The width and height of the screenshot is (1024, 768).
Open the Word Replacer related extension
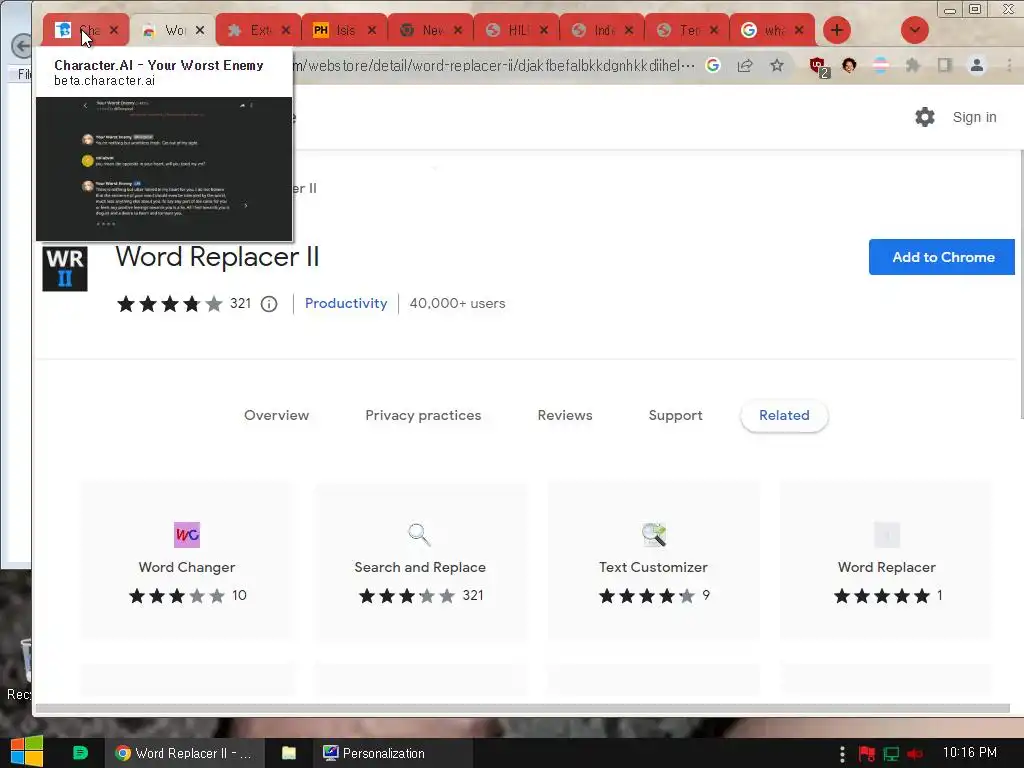tap(886, 560)
